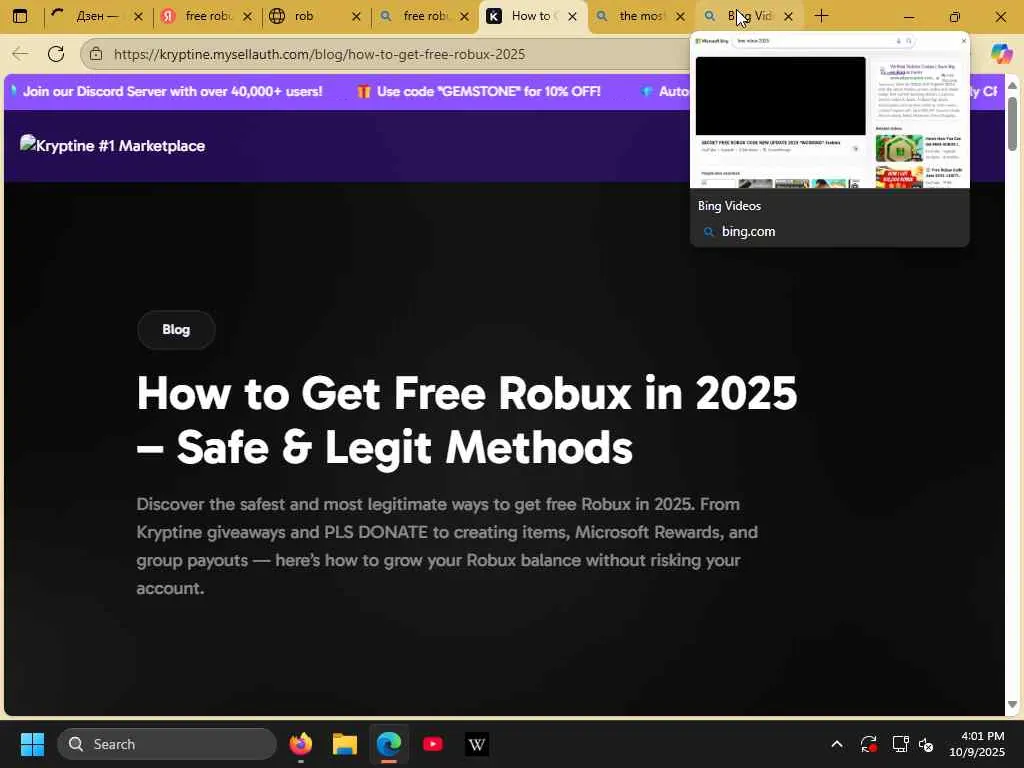Image resolution: width=1024 pixels, height=768 pixels.
Task: Click the Bing Videos preview title text
Action: pyautogui.click(x=729, y=206)
